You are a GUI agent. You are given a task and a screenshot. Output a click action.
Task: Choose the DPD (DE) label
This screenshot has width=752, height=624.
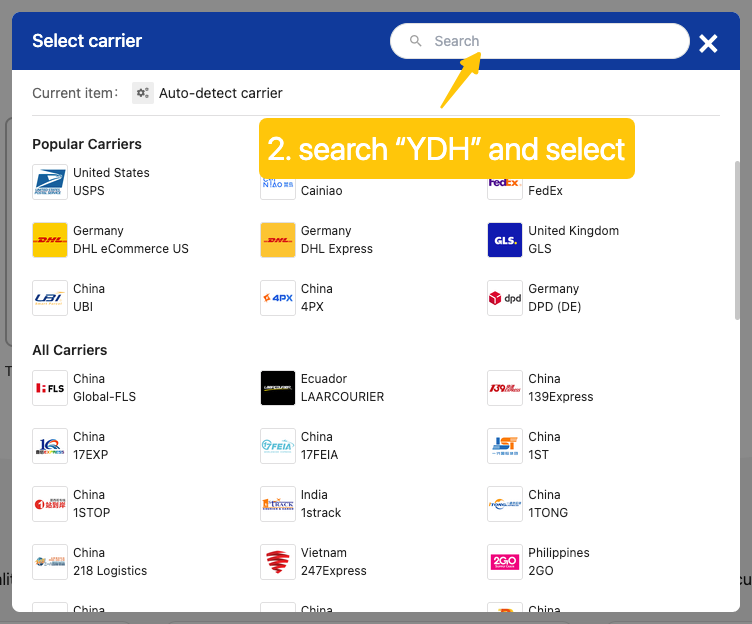coord(554,307)
